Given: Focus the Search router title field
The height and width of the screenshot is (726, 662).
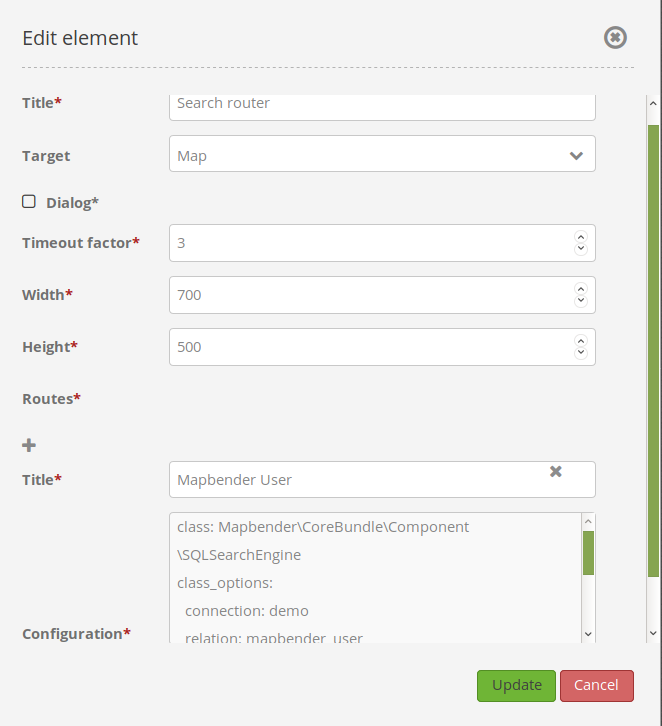Looking at the screenshot, I should (382, 104).
